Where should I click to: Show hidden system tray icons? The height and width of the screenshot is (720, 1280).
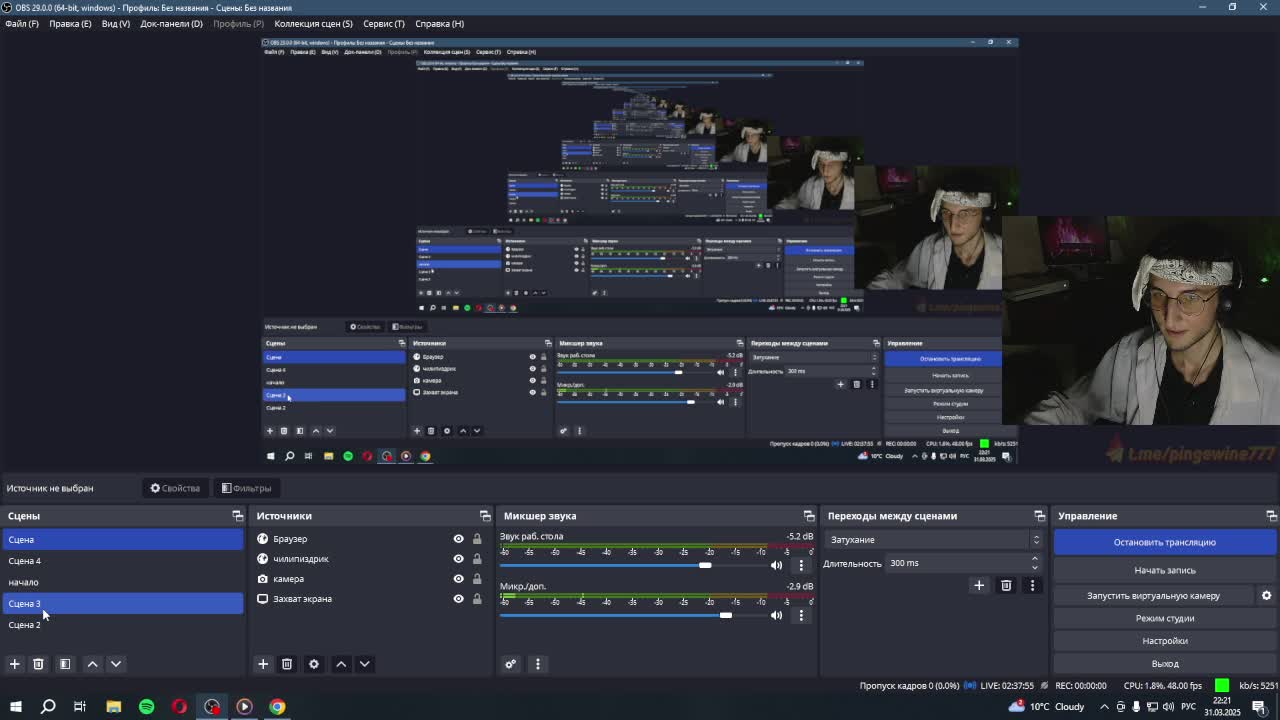(1104, 707)
